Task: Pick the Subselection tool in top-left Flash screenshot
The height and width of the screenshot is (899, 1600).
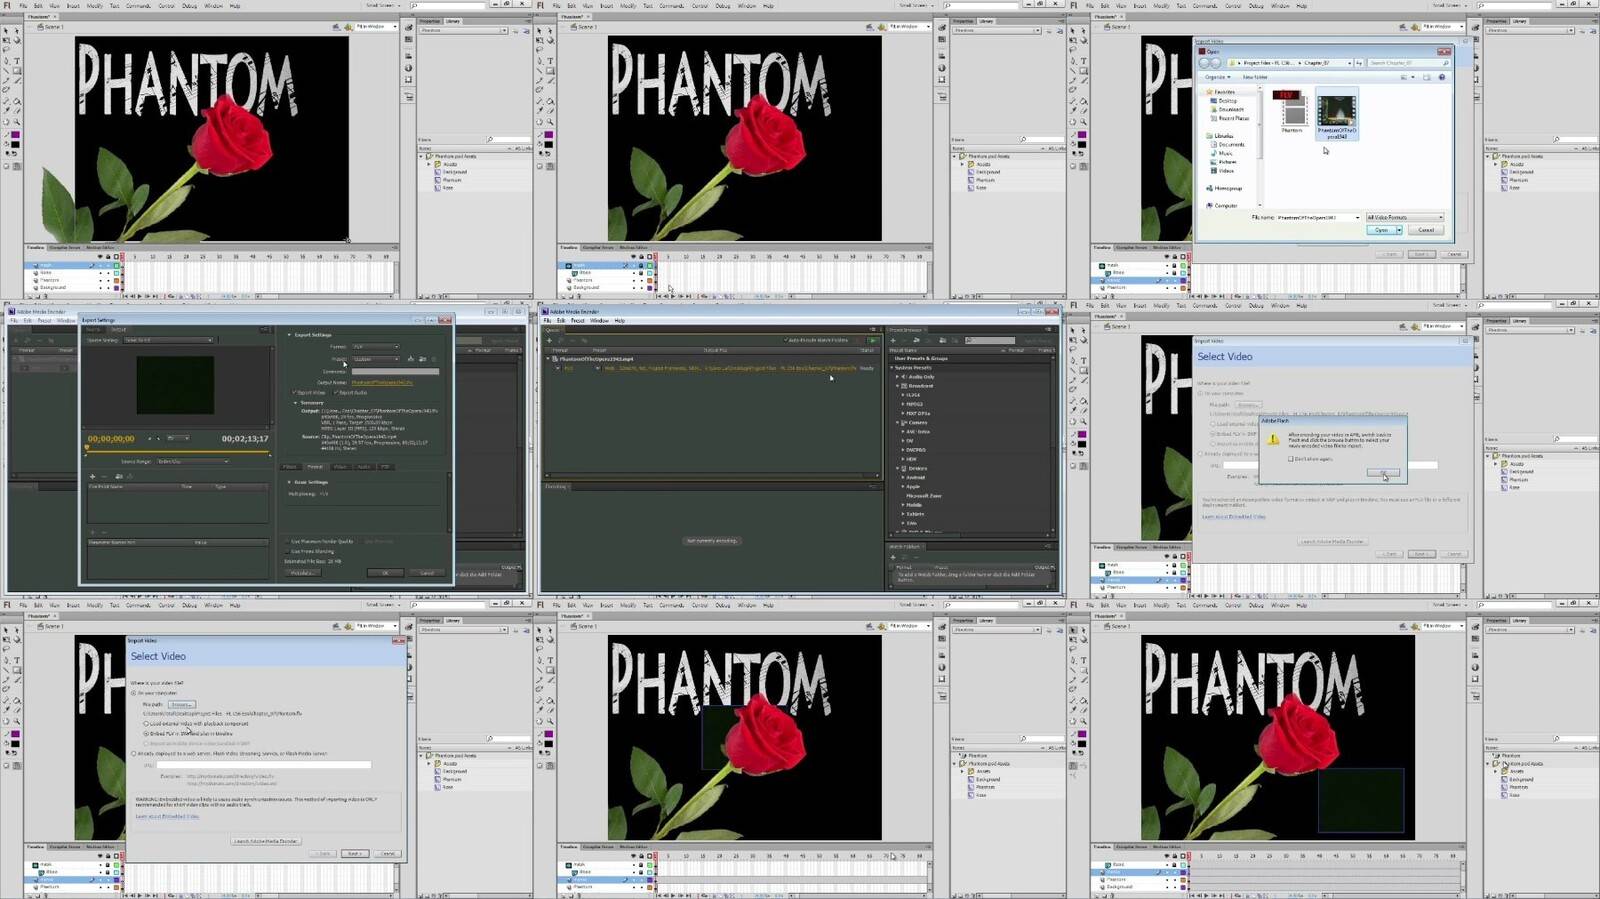Action: 16,32
